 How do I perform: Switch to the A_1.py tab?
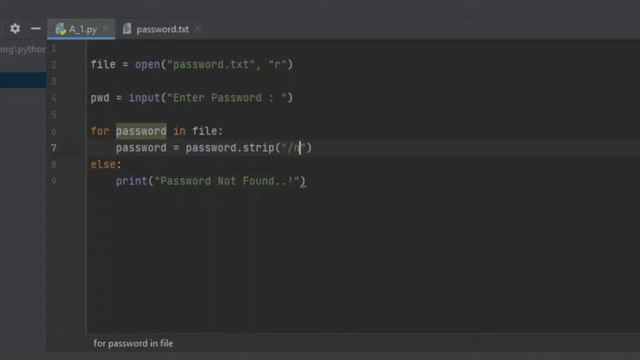click(x=81, y=29)
